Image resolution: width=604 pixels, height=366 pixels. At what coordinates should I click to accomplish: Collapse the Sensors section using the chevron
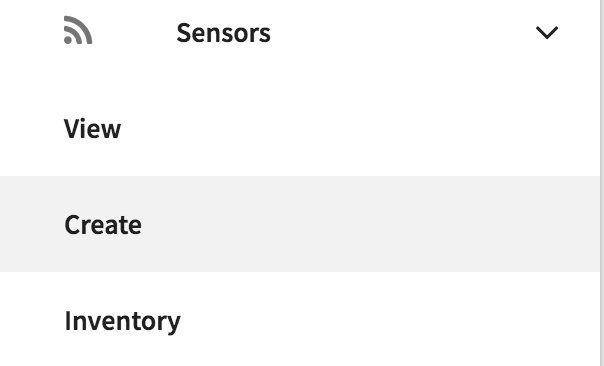pos(547,33)
